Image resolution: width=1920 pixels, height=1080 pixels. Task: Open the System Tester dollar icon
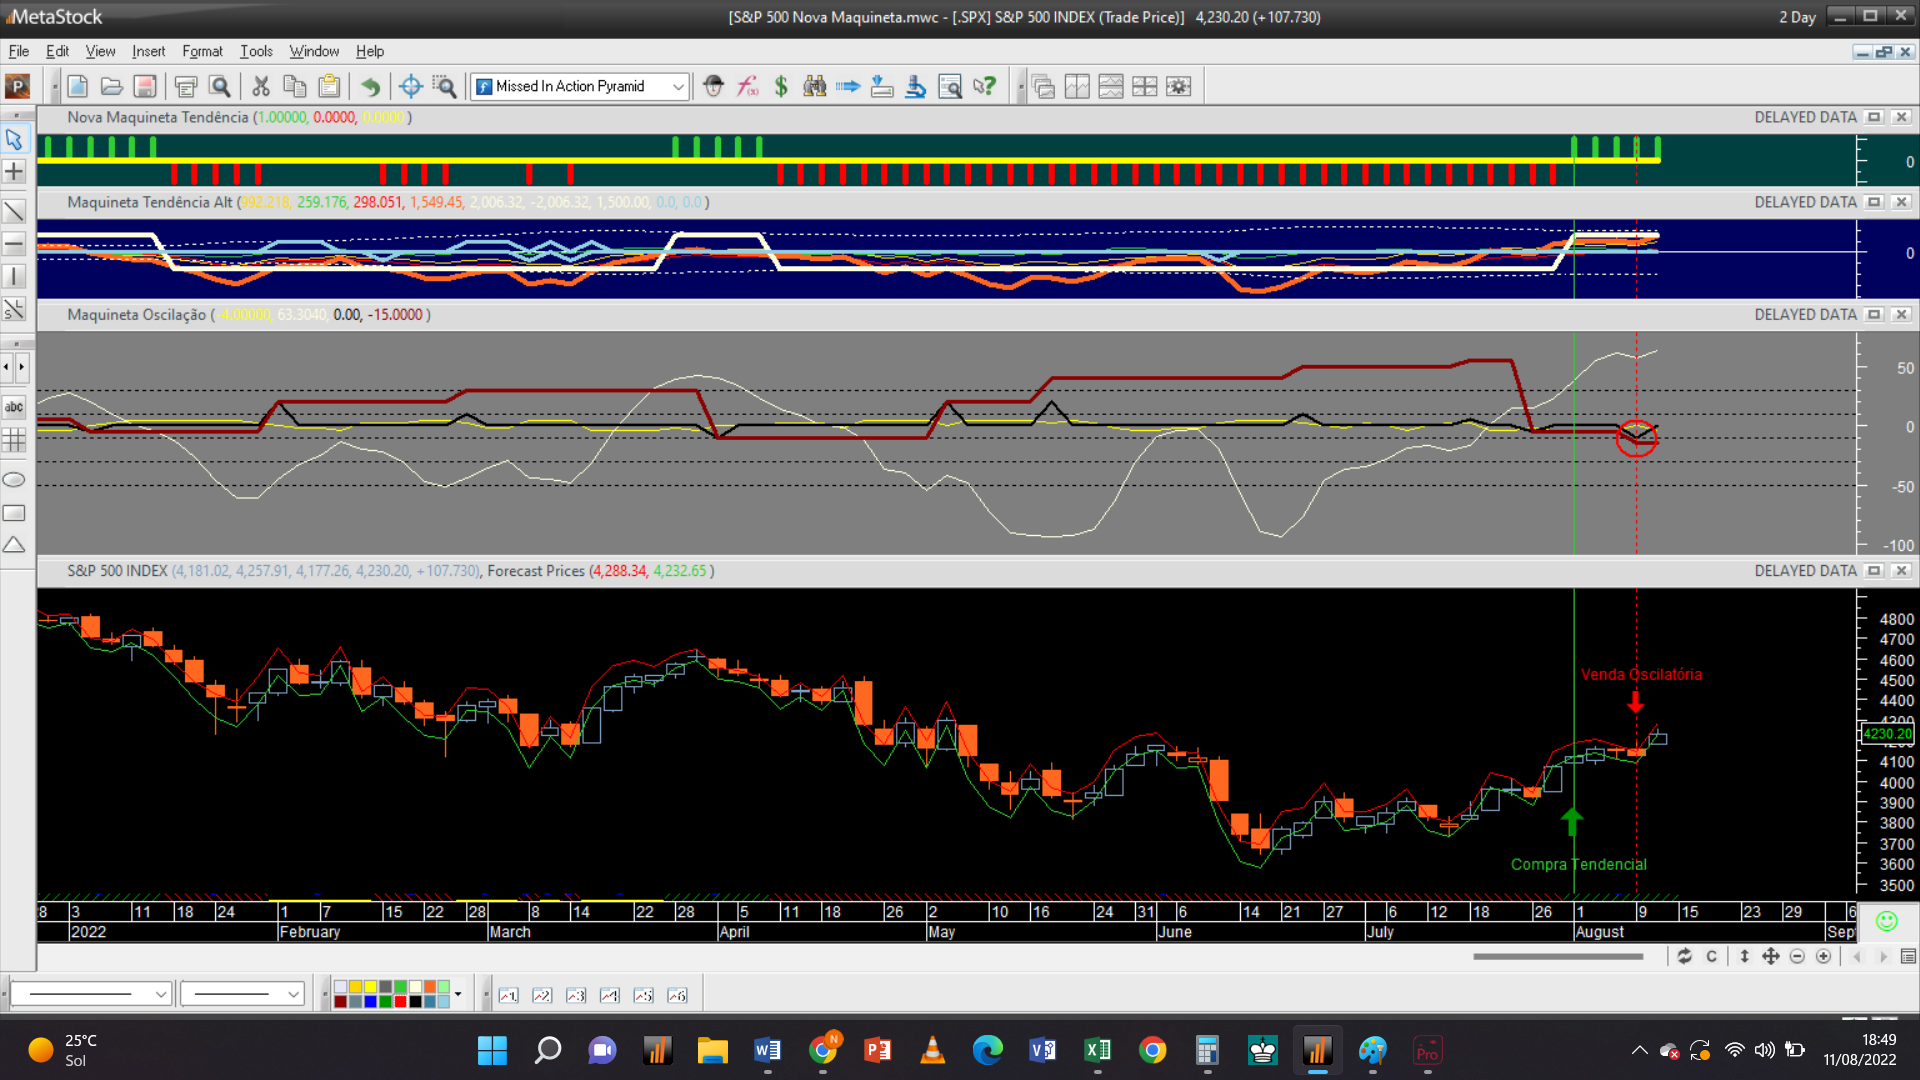tap(781, 86)
